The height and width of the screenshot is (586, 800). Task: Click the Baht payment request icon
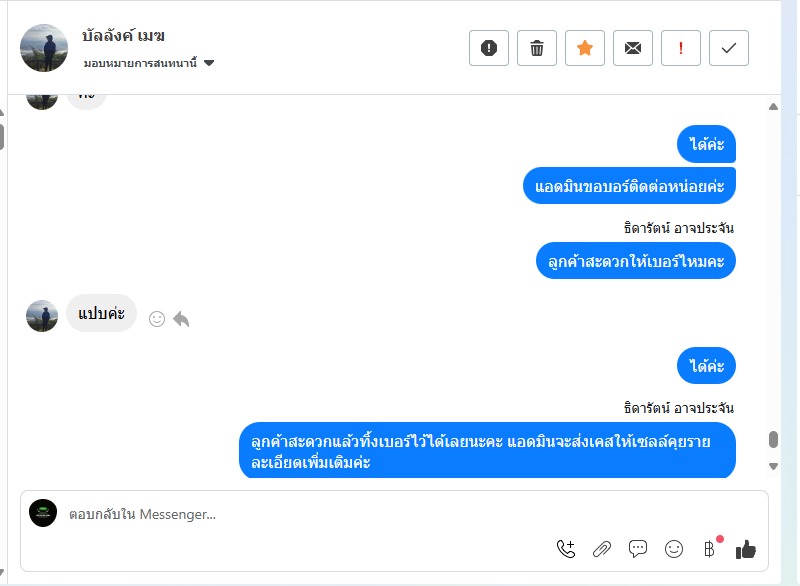click(710, 548)
